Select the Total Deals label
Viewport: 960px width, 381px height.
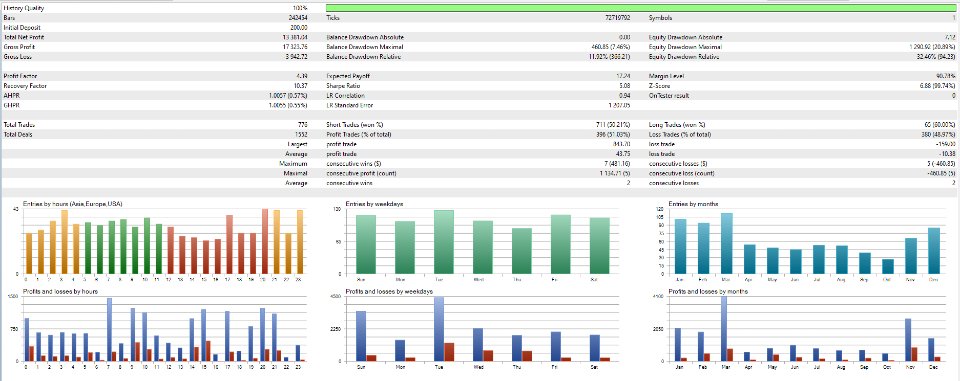18,134
